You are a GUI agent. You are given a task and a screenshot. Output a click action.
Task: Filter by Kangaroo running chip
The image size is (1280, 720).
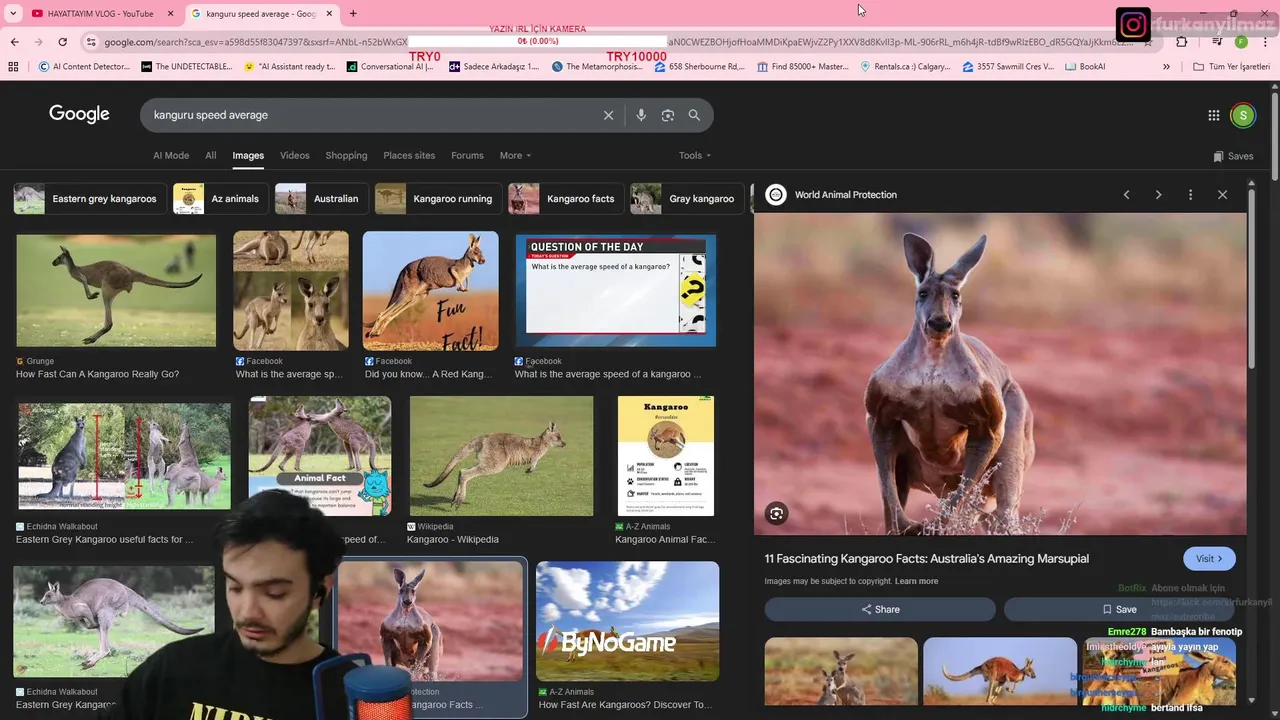tap(437, 199)
